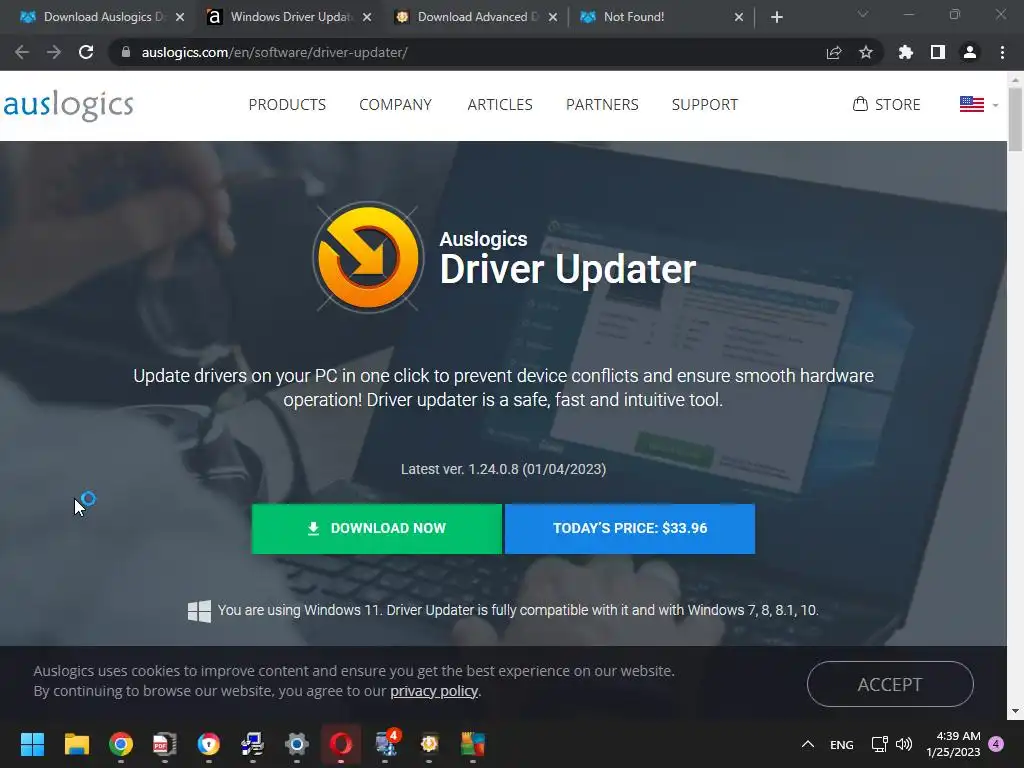Click the tab search chevron
Viewport: 1024px width, 768px height.
tap(863, 14)
